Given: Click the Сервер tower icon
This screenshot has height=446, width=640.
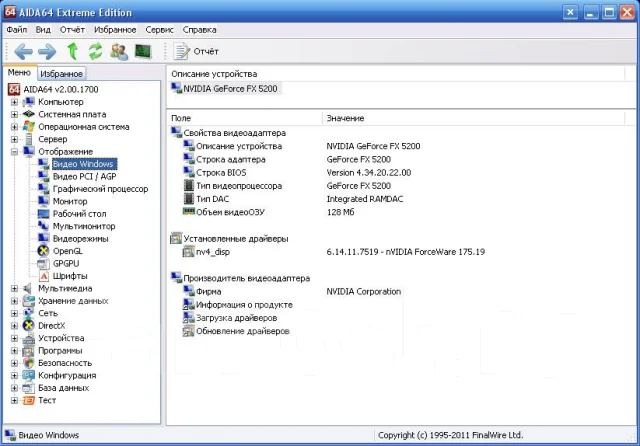Looking at the screenshot, I should 29,140.
